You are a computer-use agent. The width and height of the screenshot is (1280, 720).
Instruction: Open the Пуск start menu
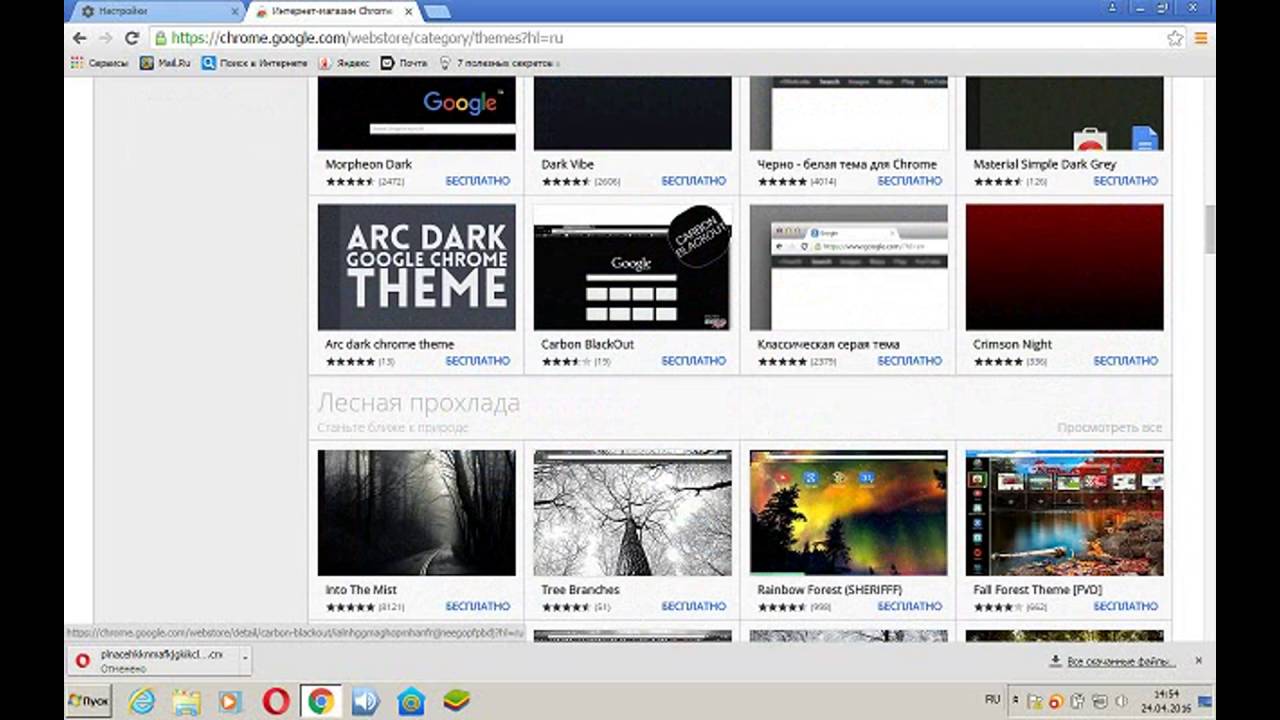[x=89, y=701]
